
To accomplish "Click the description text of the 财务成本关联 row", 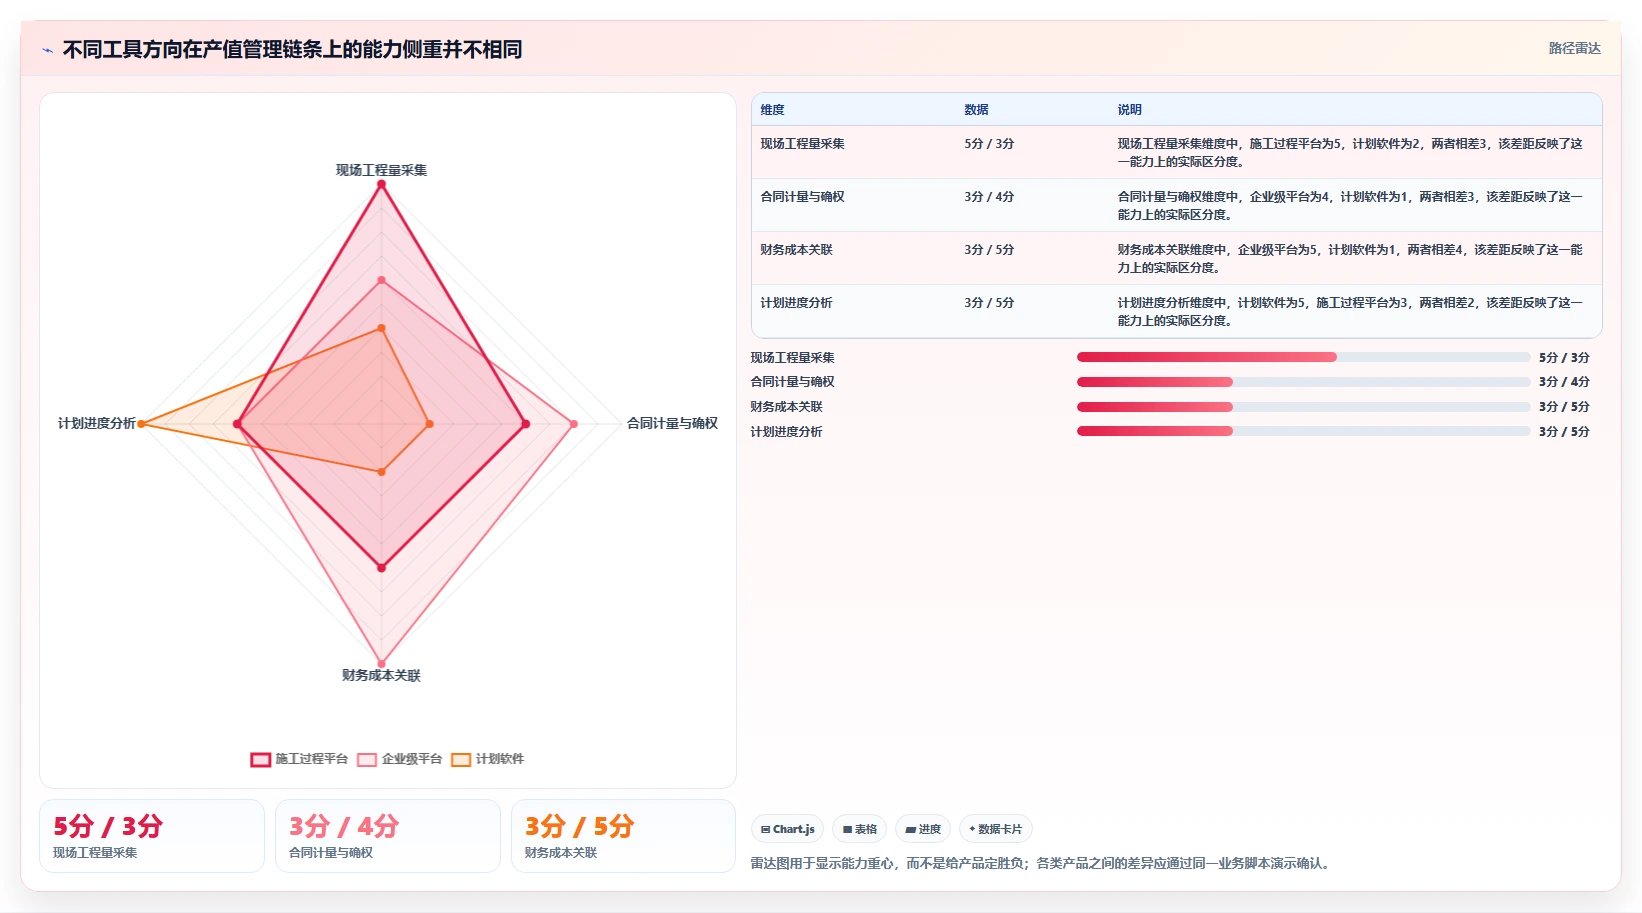I will click(1350, 259).
